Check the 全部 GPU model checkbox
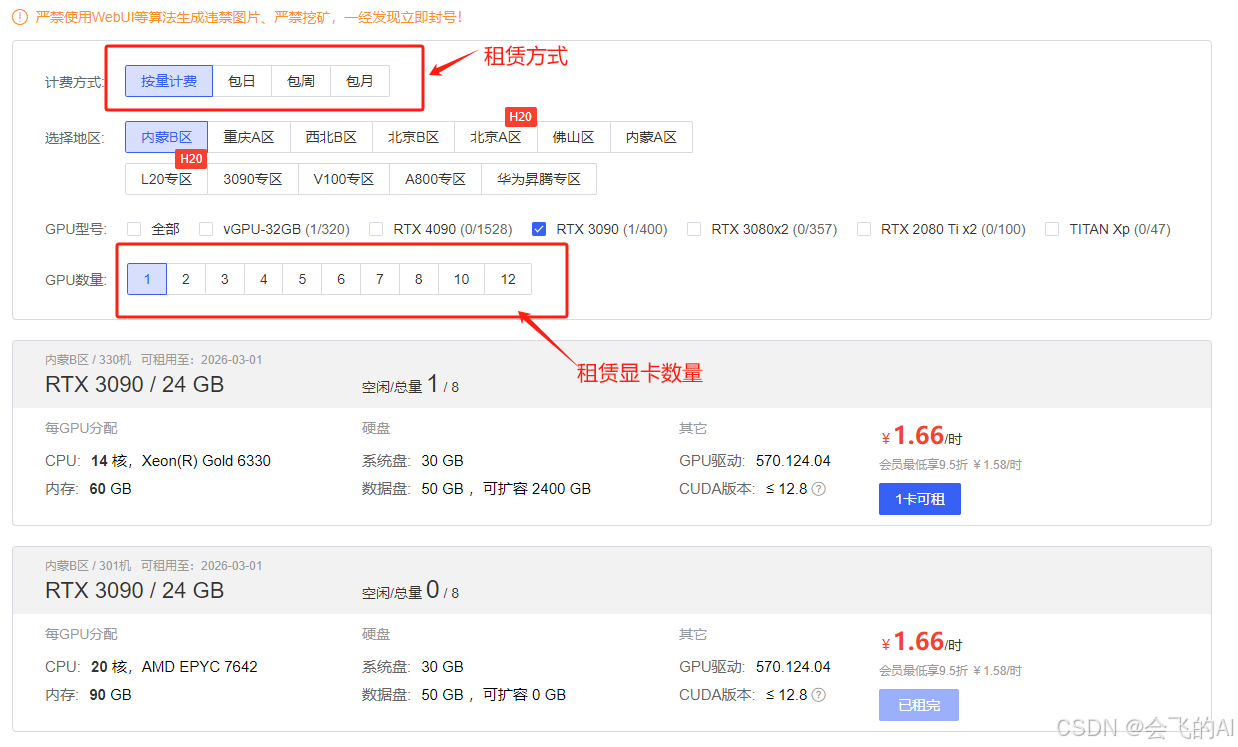This screenshot has height=747, width=1238. [132, 229]
